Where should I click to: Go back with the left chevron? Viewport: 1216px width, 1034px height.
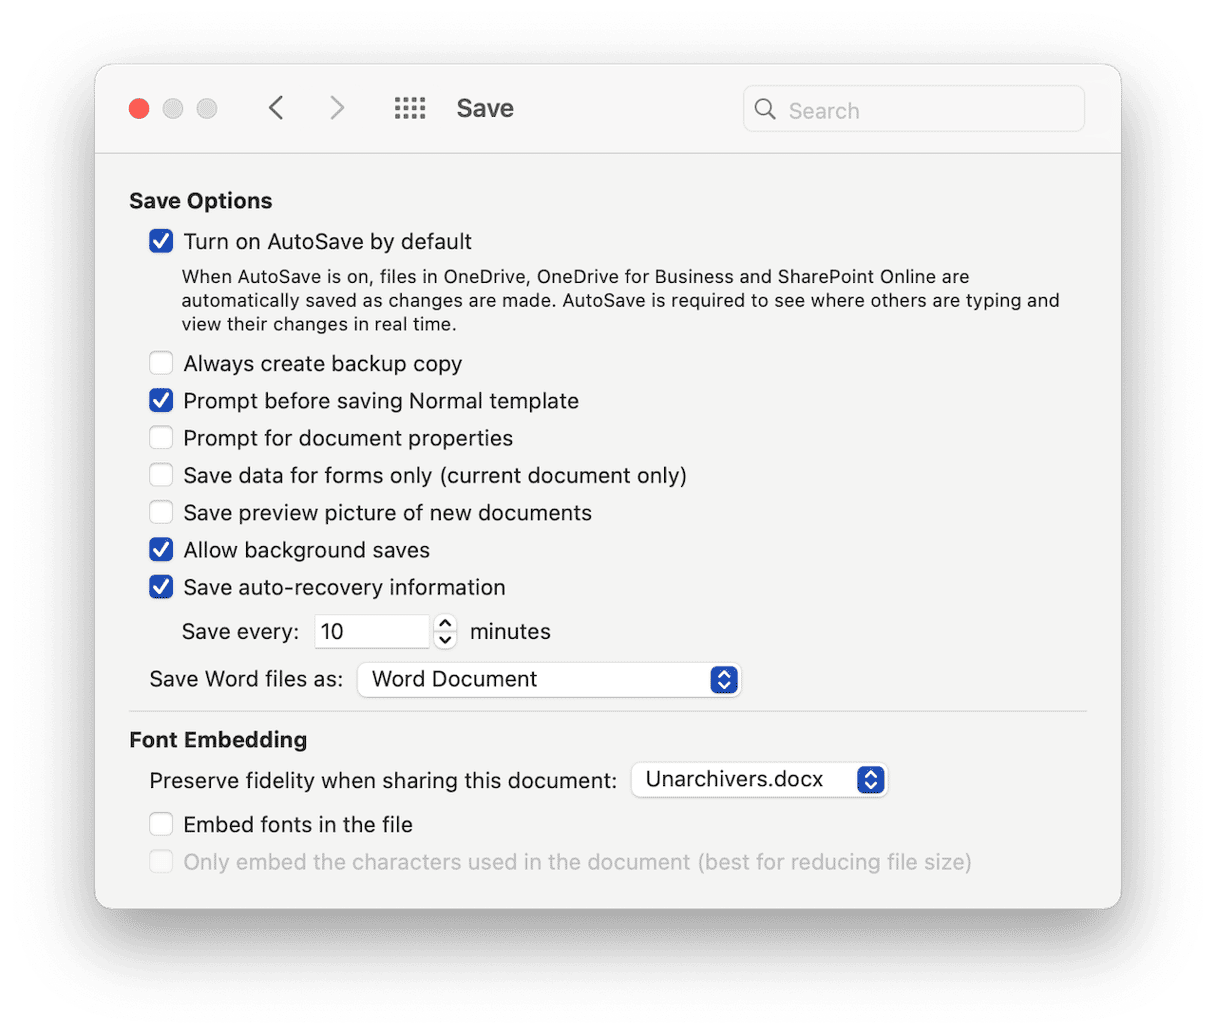276,108
